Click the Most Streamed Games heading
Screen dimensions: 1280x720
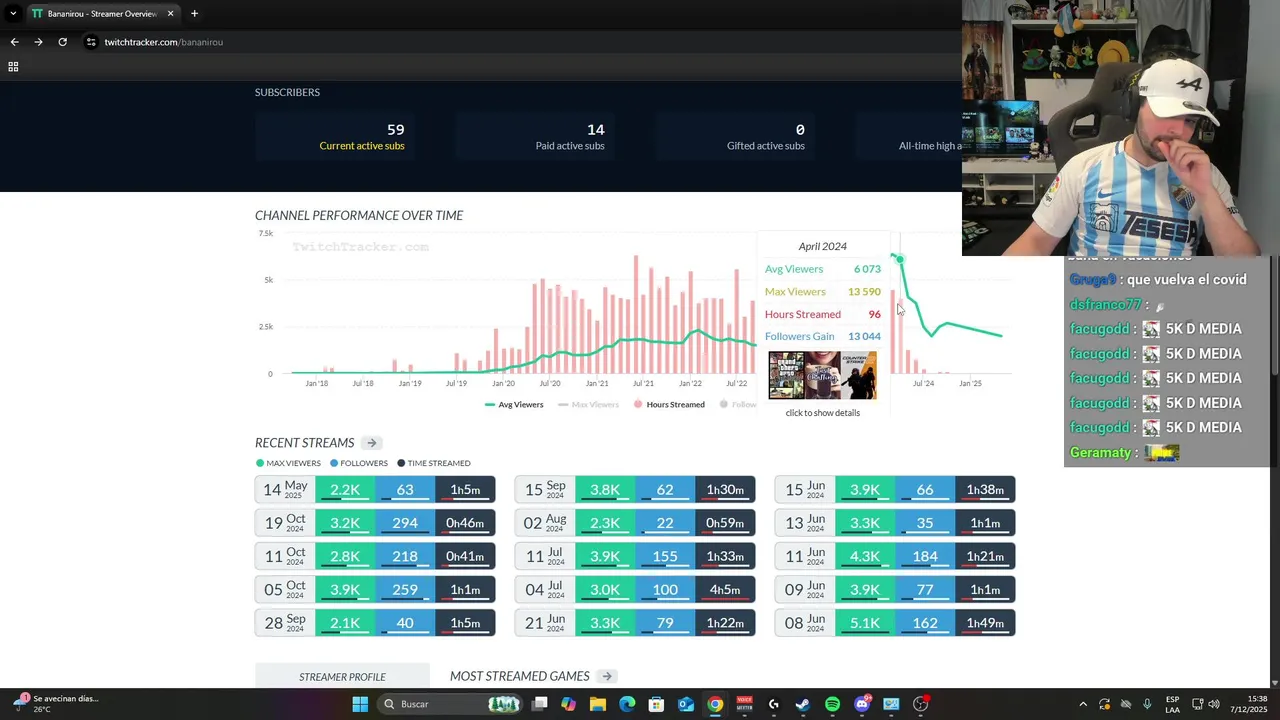(x=519, y=677)
